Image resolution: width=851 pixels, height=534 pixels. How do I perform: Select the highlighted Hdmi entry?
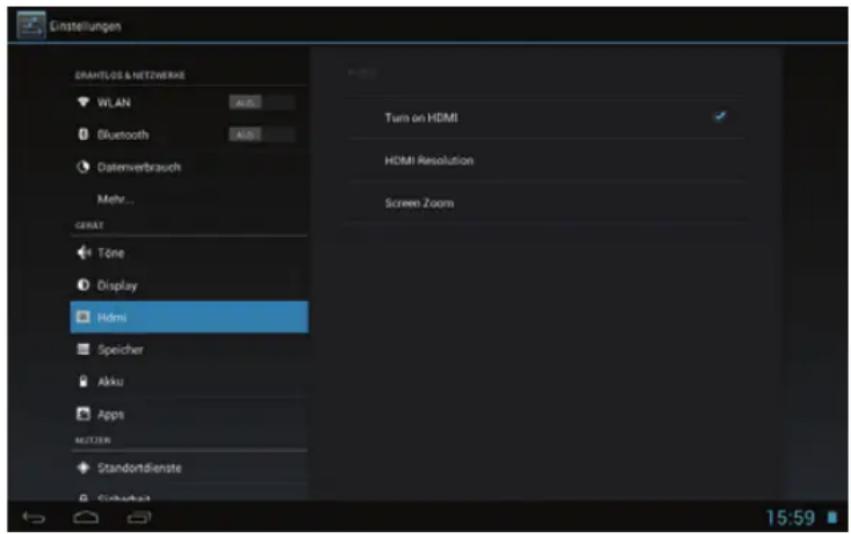click(x=189, y=317)
